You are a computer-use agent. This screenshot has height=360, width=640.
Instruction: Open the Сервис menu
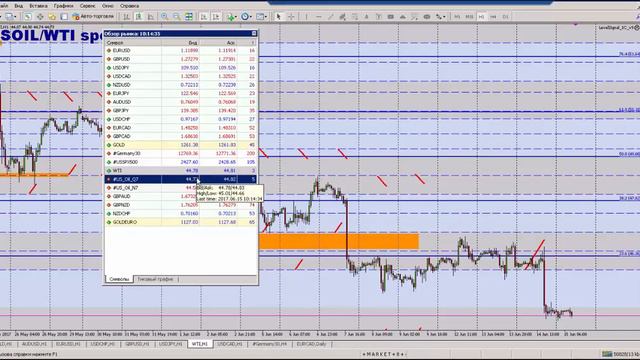click(87, 6)
